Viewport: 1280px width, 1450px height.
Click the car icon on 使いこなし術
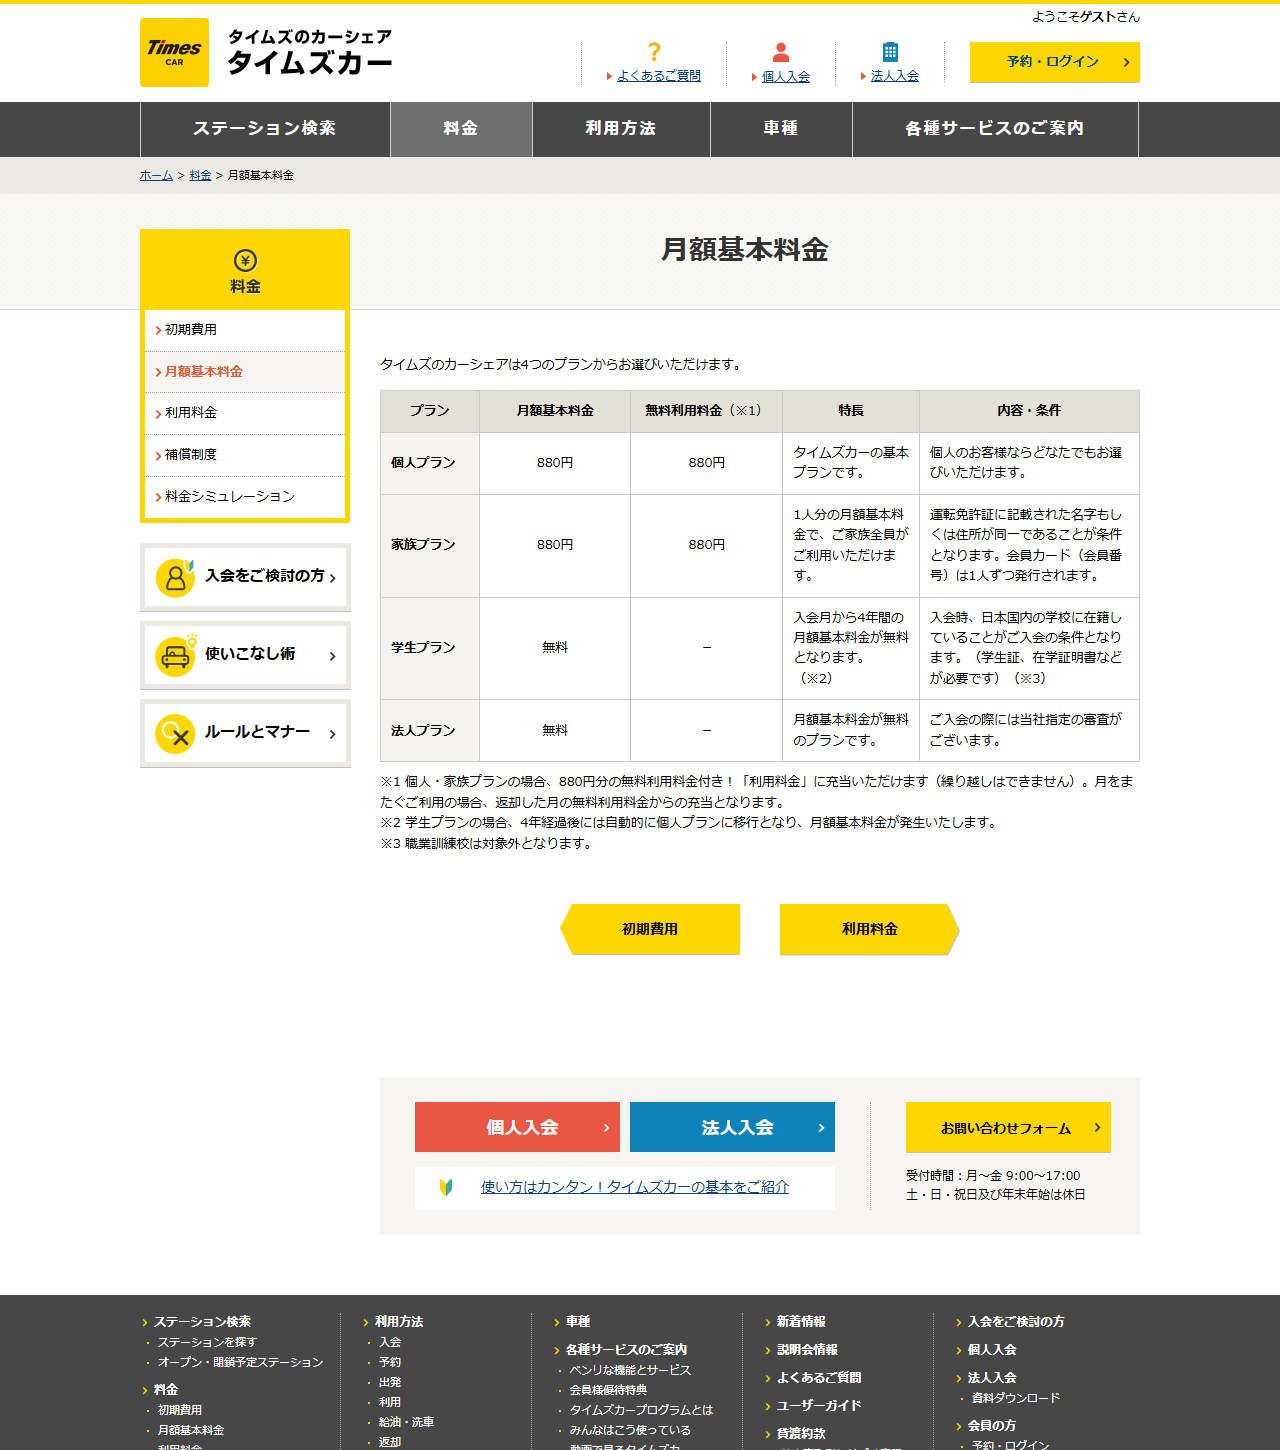click(175, 656)
